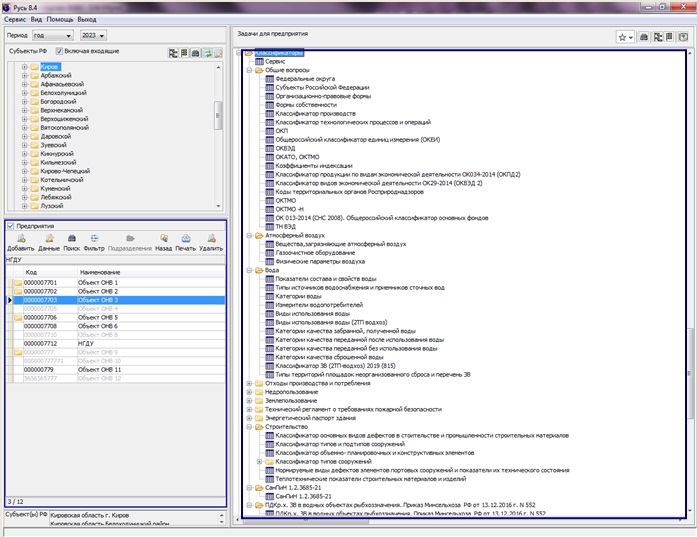Uncheck the Предприятия checkbox
The image size is (697, 537).
pyautogui.click(x=11, y=227)
